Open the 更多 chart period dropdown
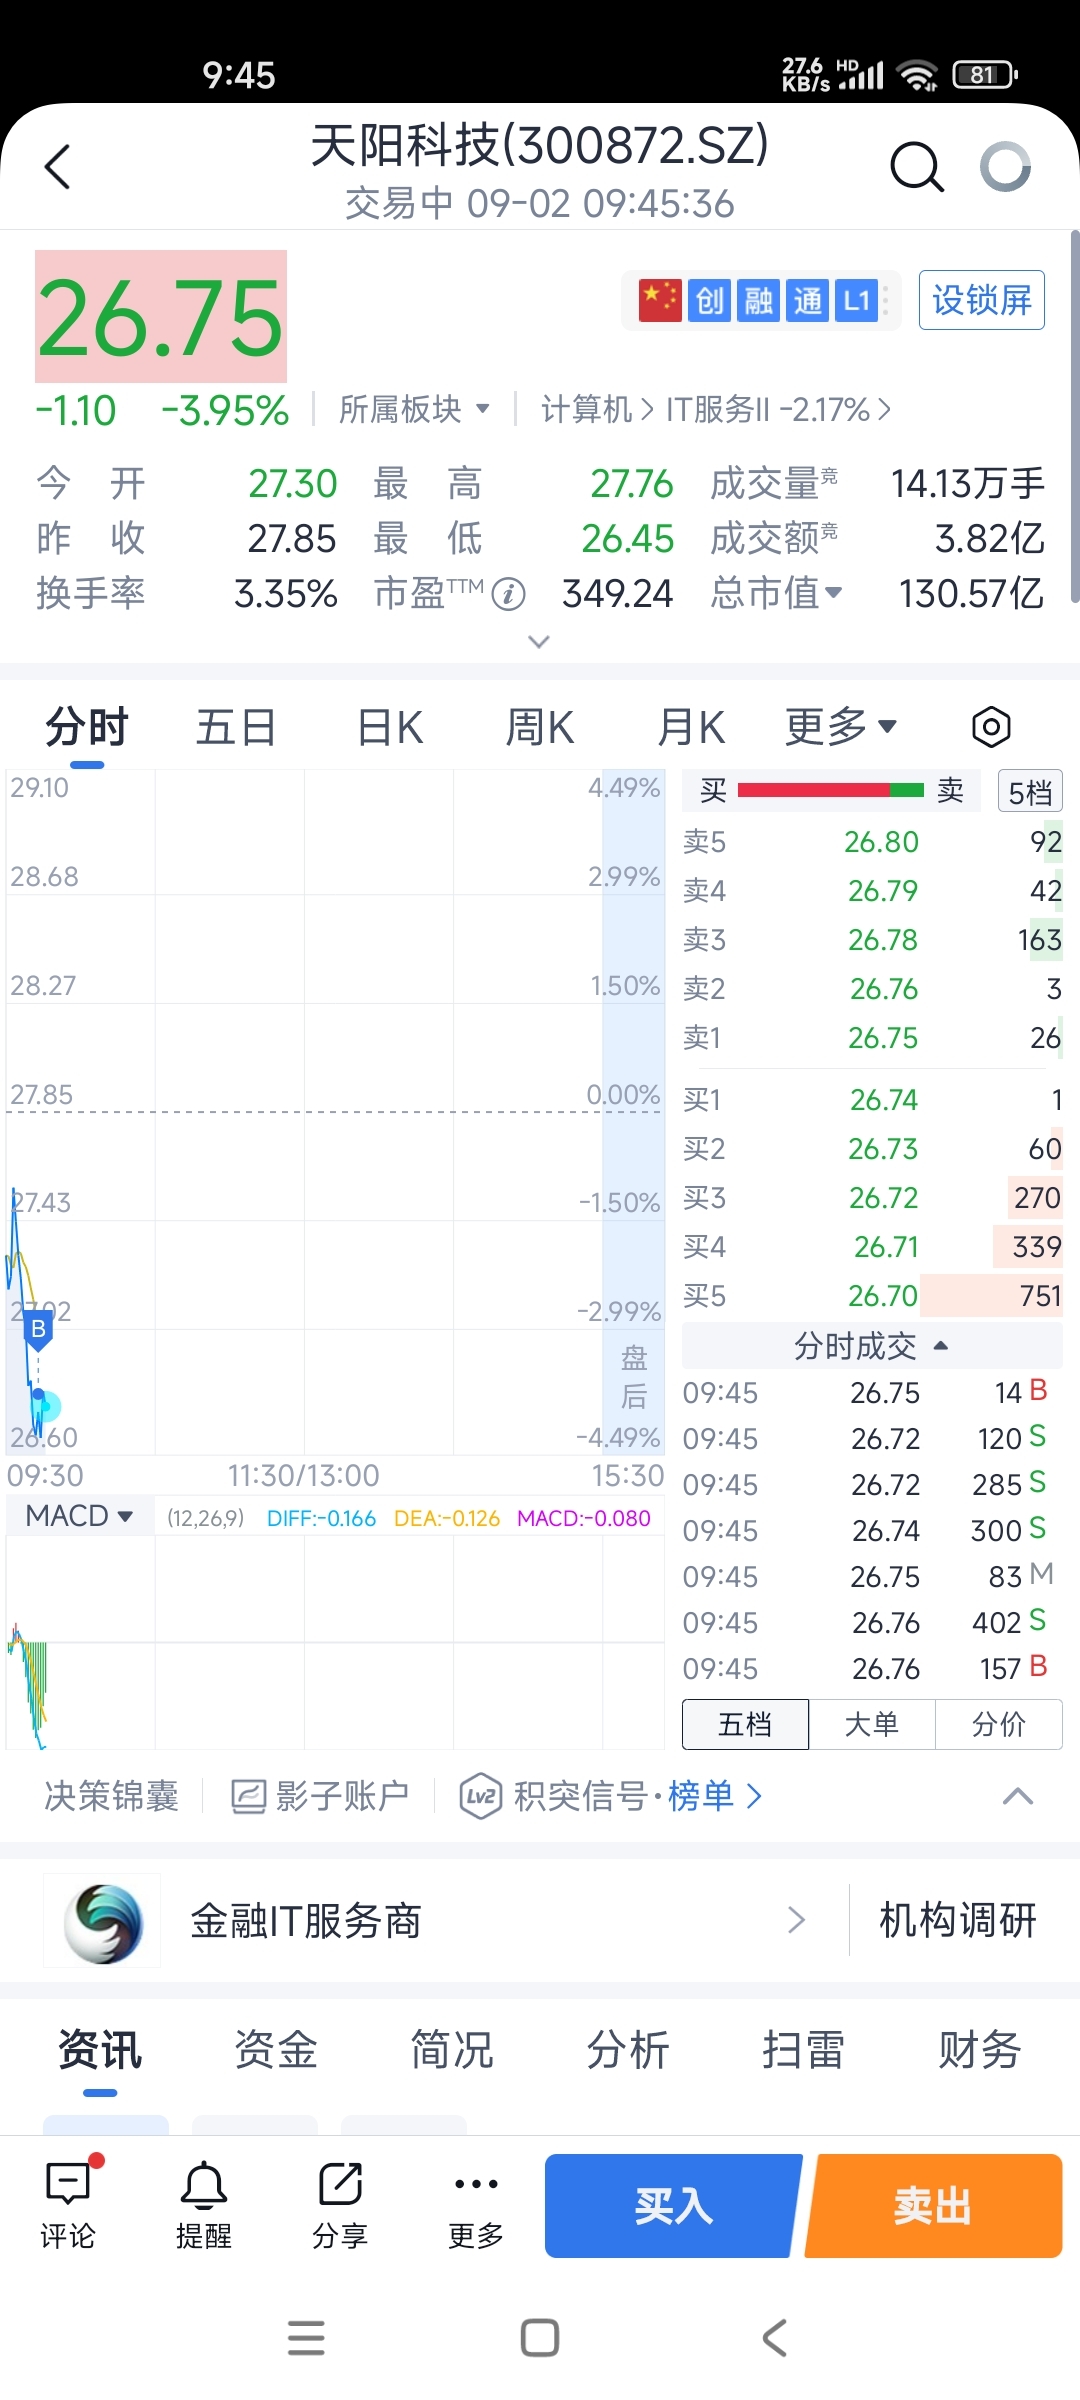This screenshot has width=1080, height=2400. point(840,727)
